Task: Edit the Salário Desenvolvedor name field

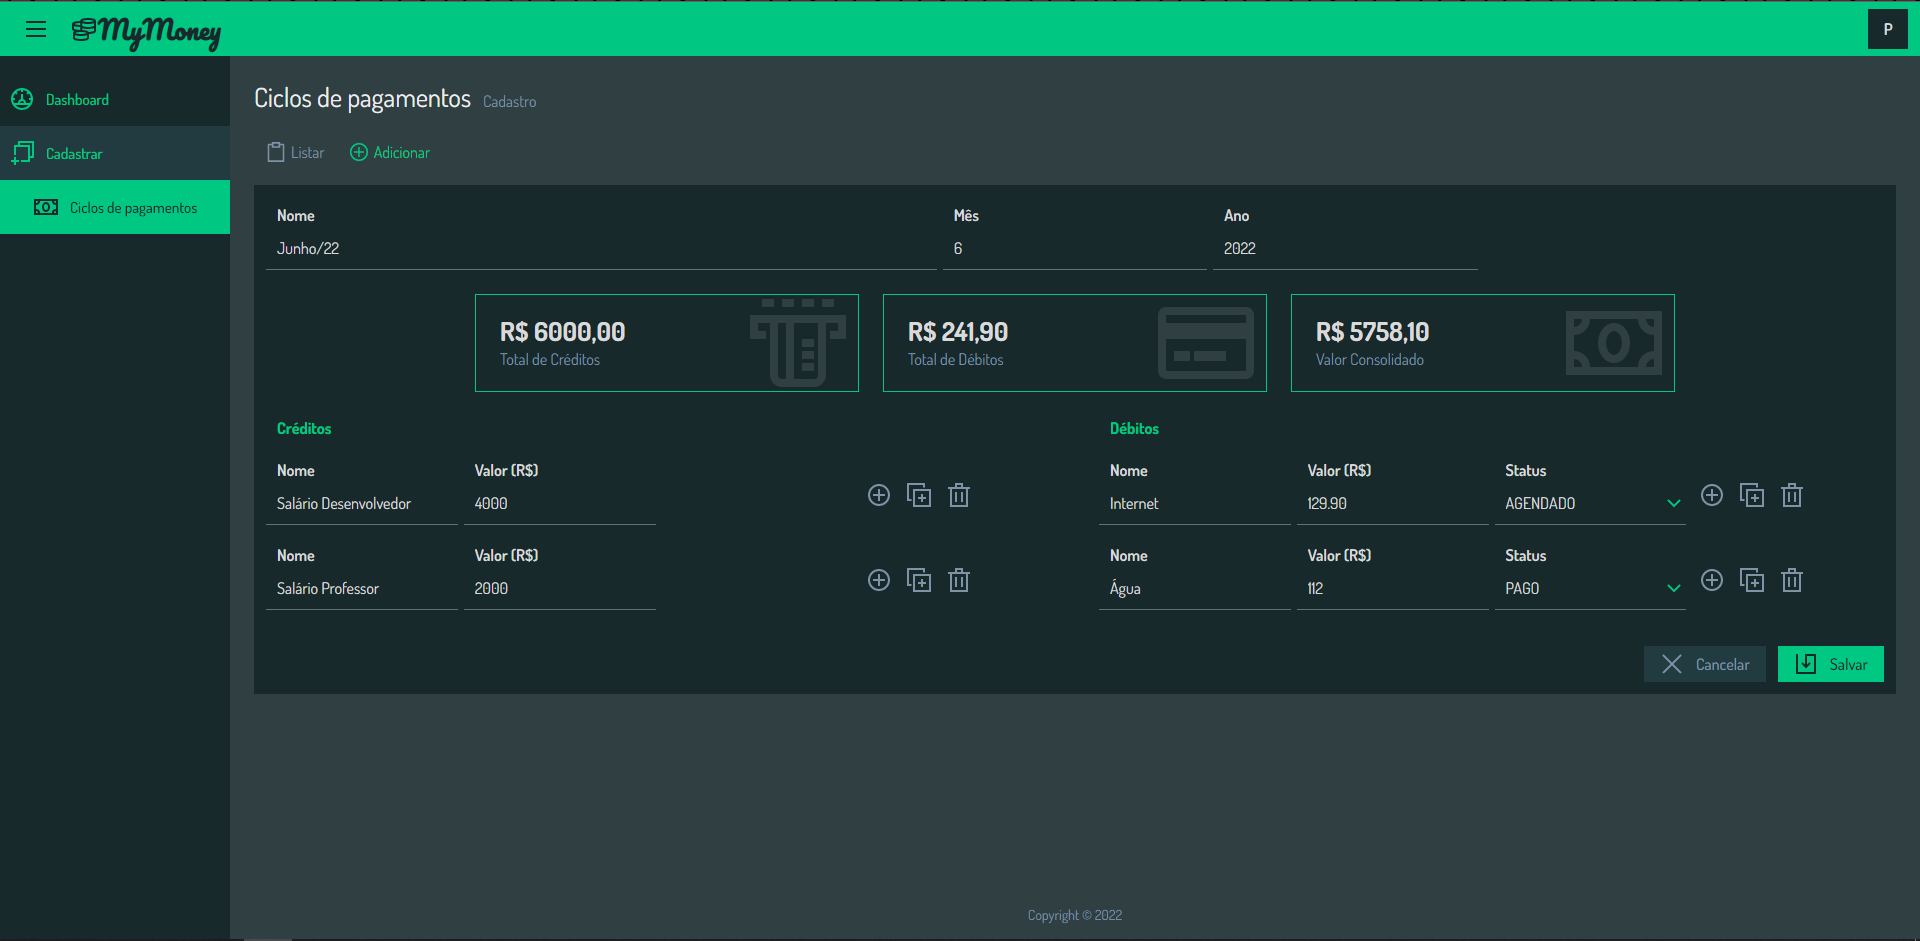Action: 362,504
